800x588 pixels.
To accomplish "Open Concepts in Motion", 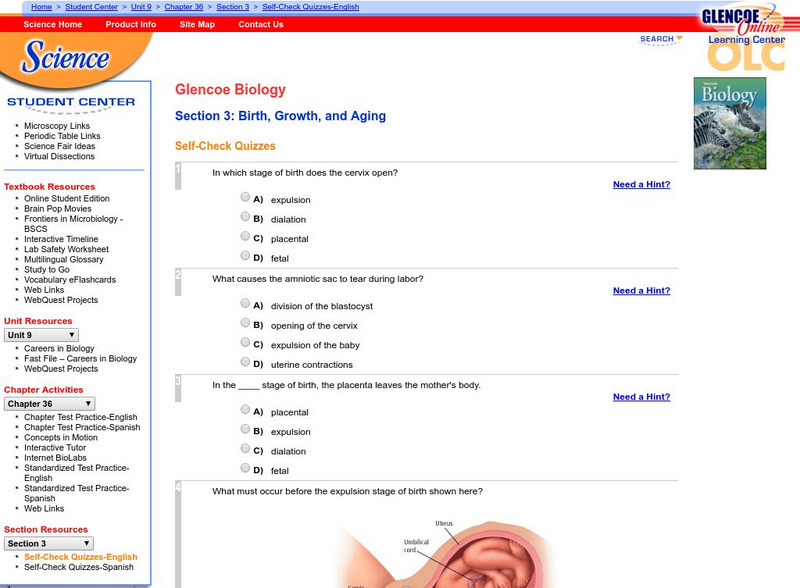I will tap(61, 437).
